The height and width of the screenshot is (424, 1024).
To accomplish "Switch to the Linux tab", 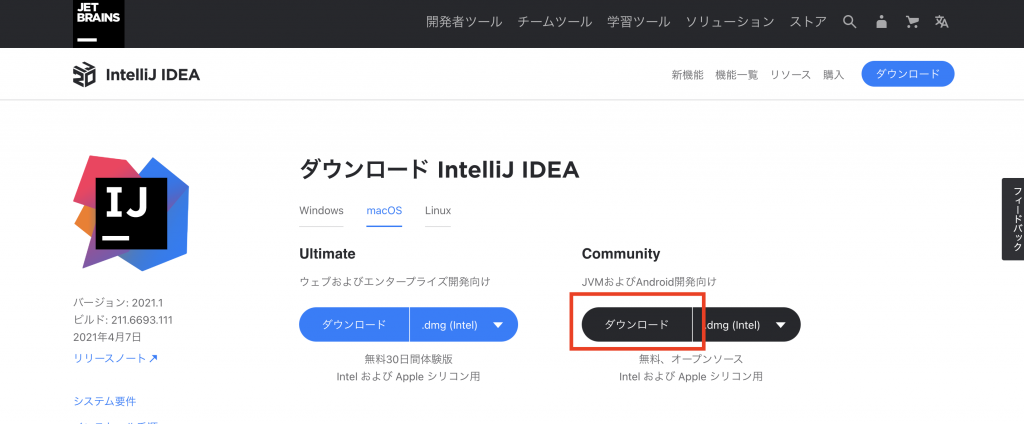I will click(438, 211).
